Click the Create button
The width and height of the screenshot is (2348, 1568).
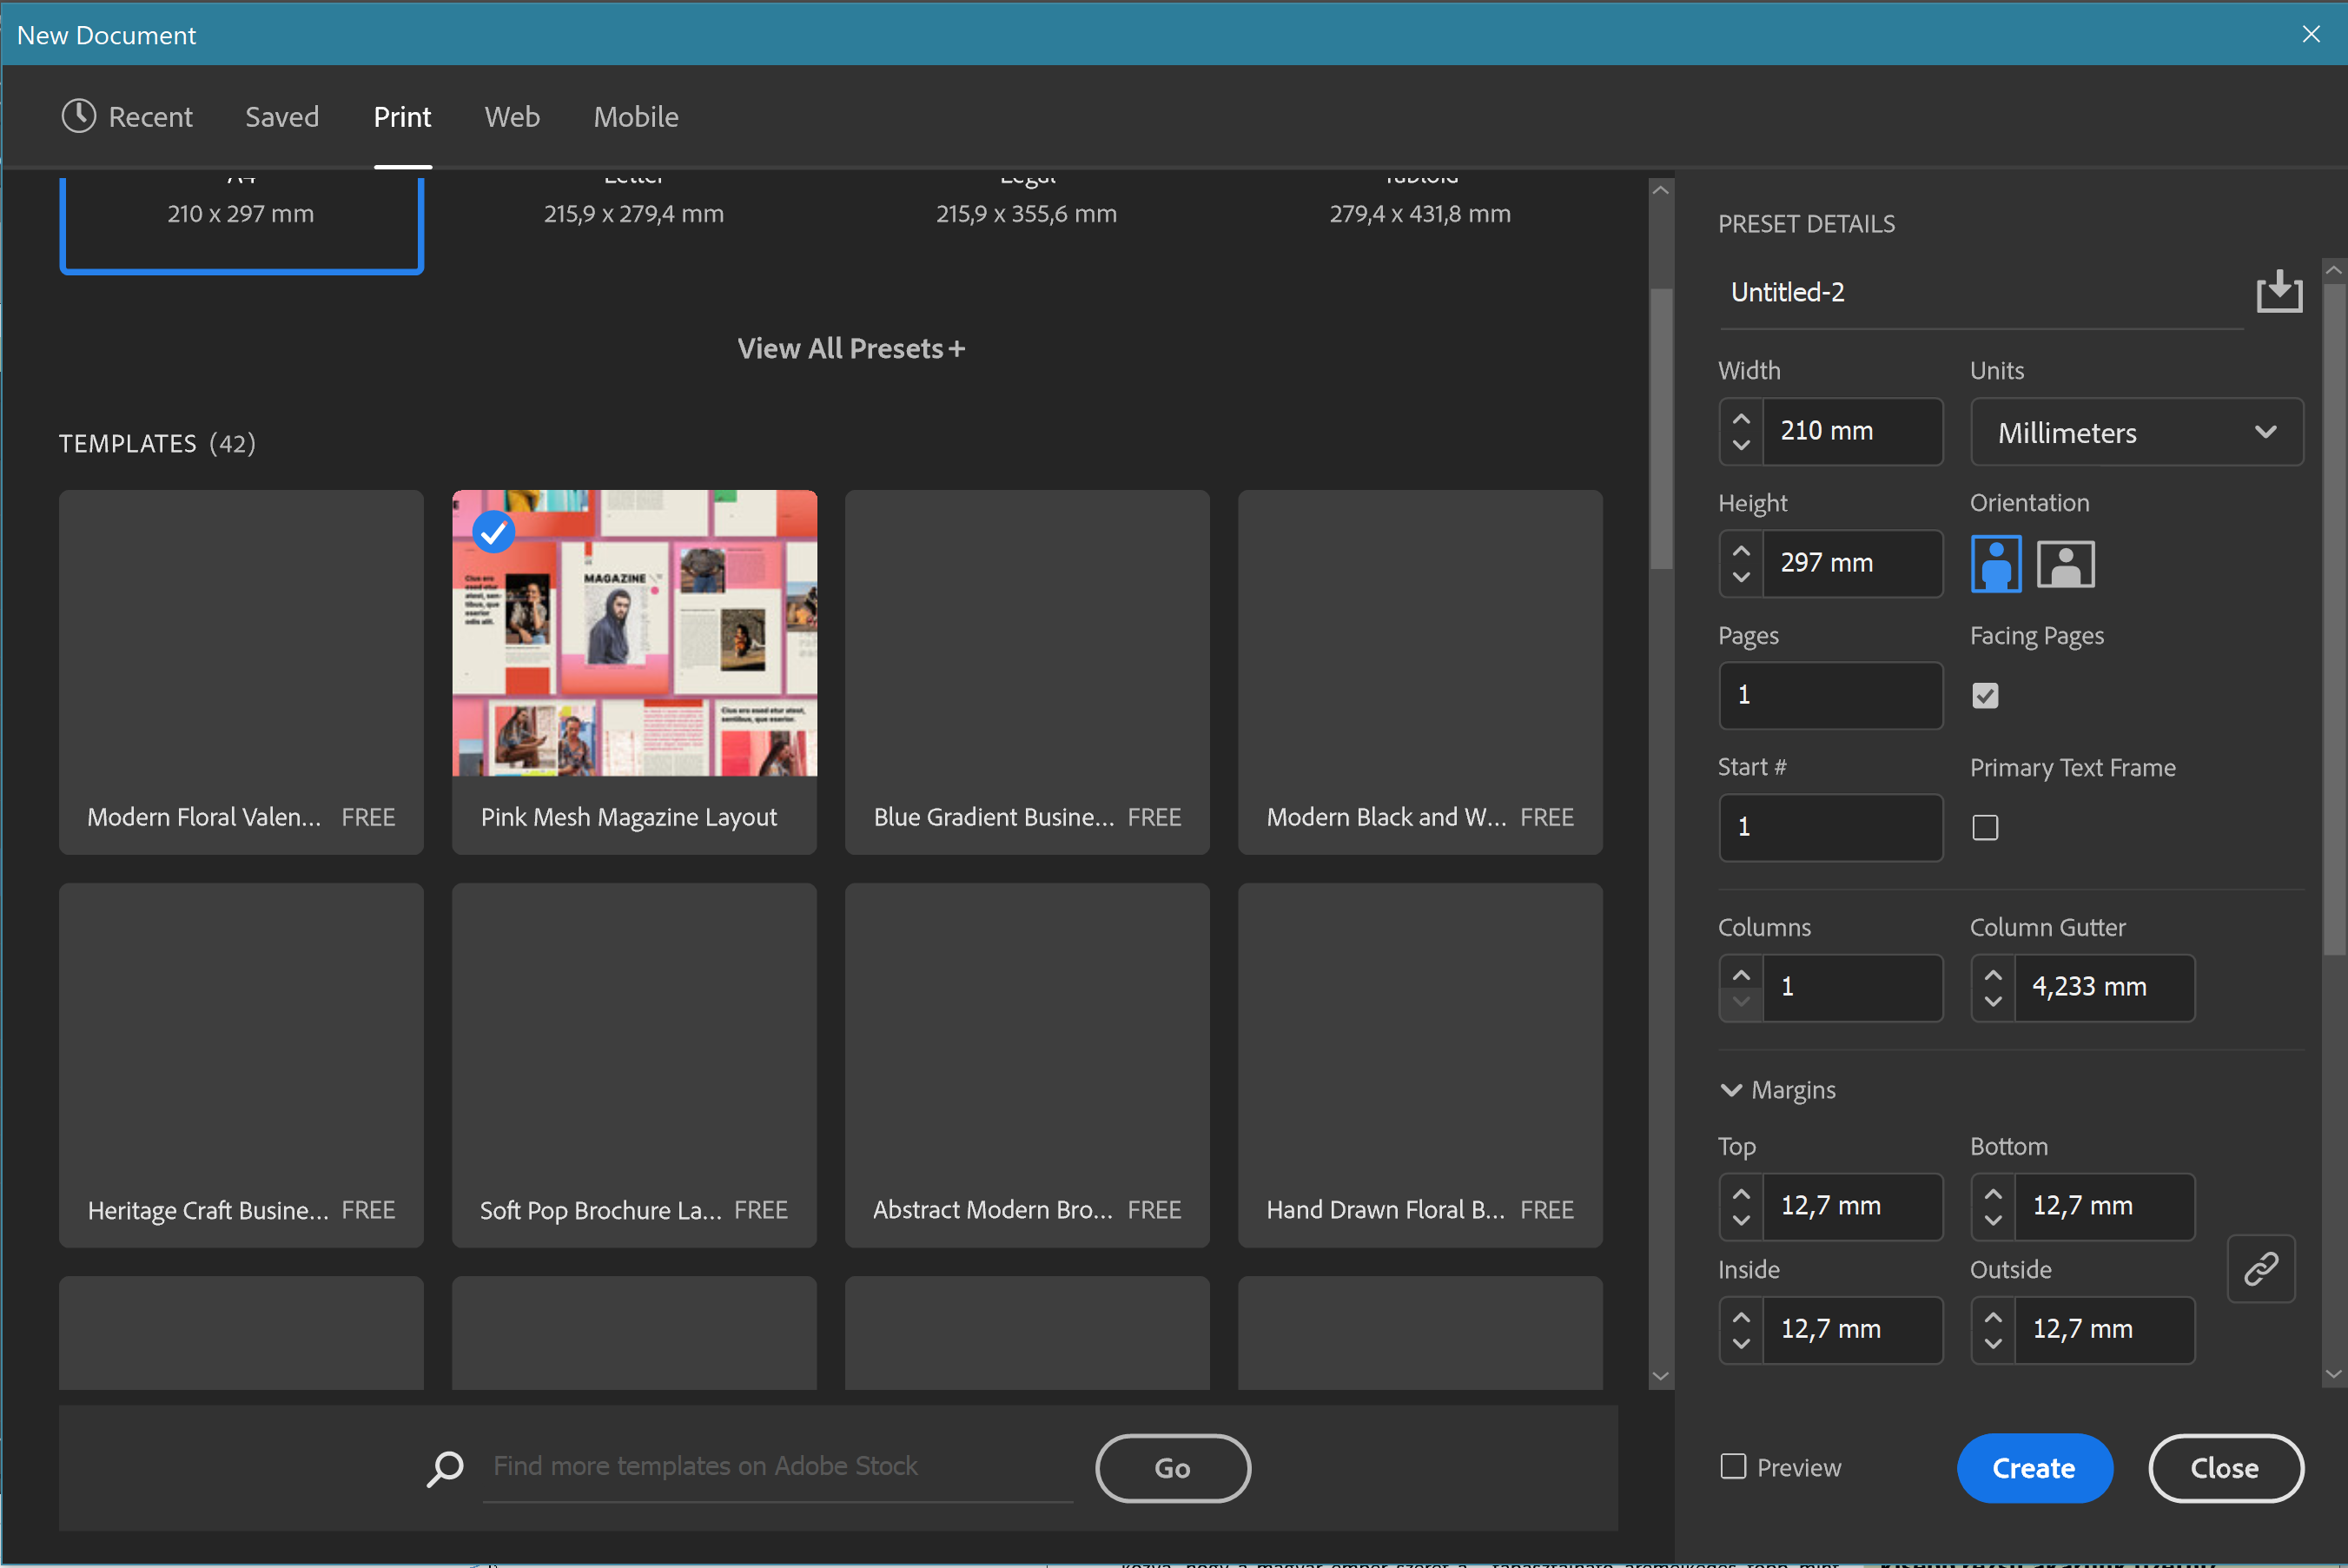tap(2034, 1468)
